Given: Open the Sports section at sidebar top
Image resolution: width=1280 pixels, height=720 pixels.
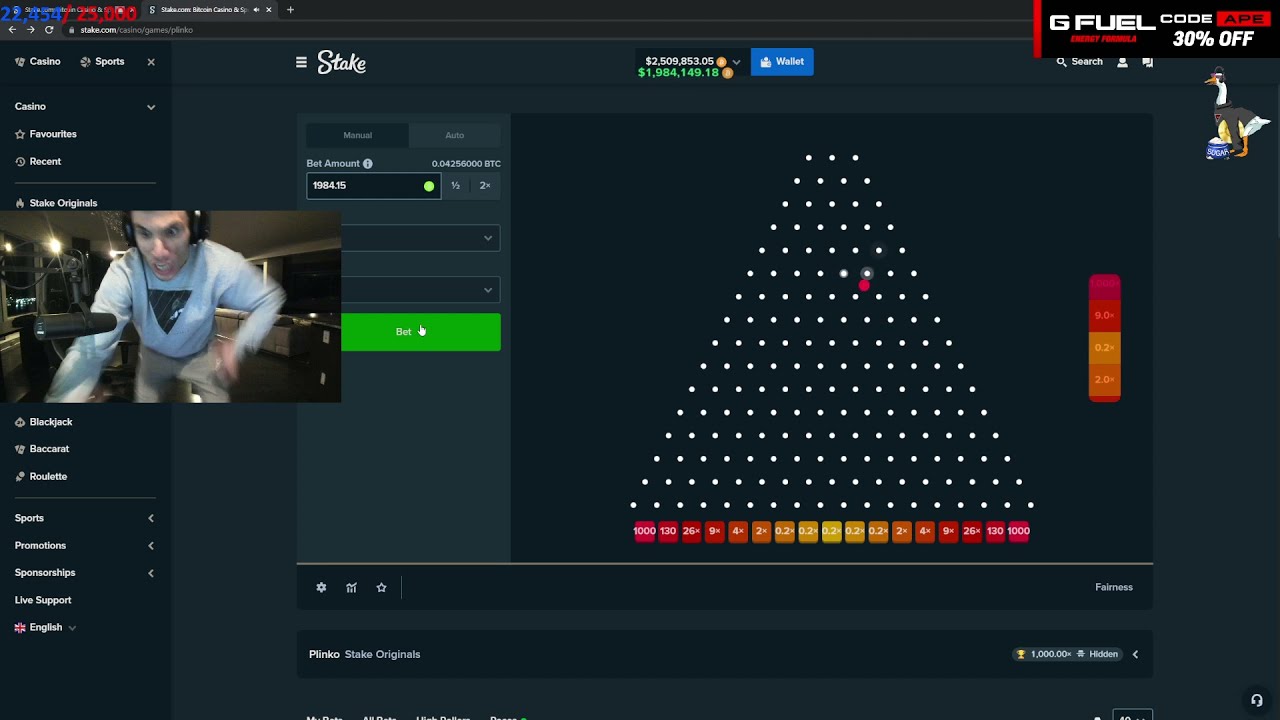Looking at the screenshot, I should [x=102, y=62].
